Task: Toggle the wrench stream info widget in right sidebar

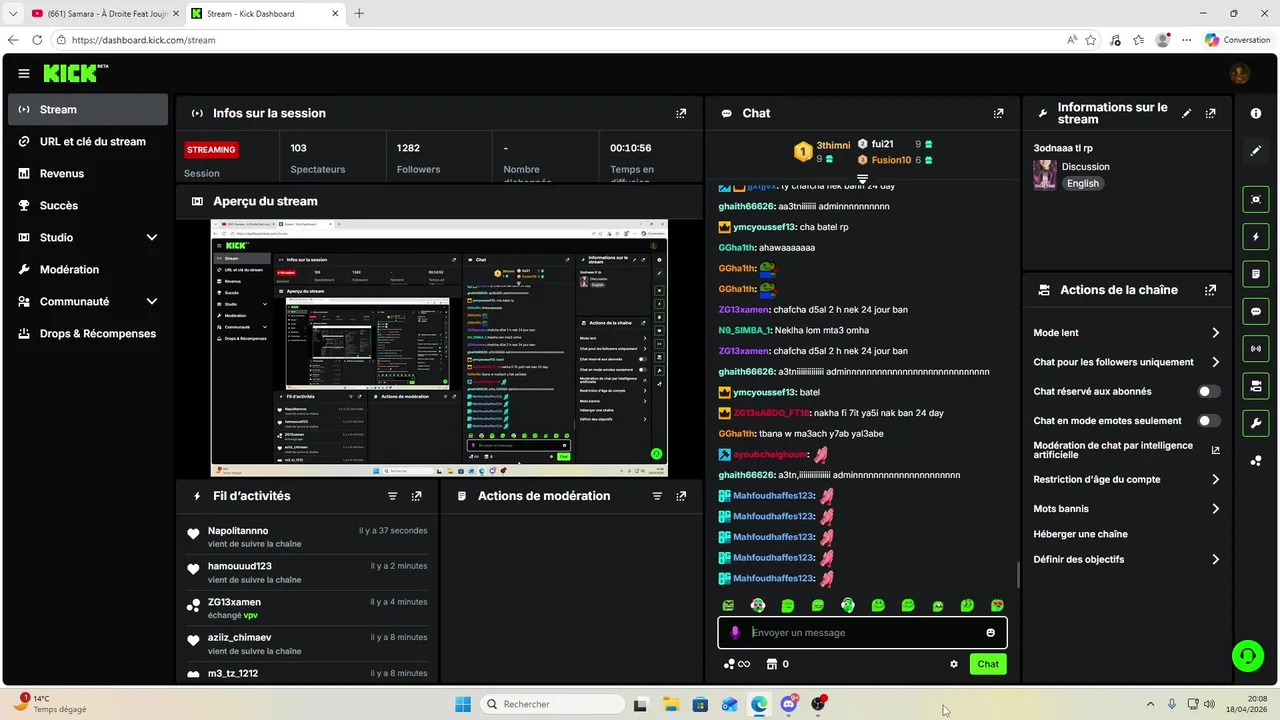Action: tap(1256, 423)
